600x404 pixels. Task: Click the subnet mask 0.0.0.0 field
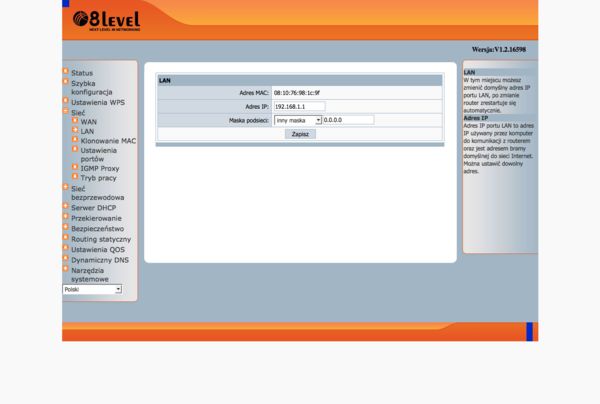click(x=348, y=120)
